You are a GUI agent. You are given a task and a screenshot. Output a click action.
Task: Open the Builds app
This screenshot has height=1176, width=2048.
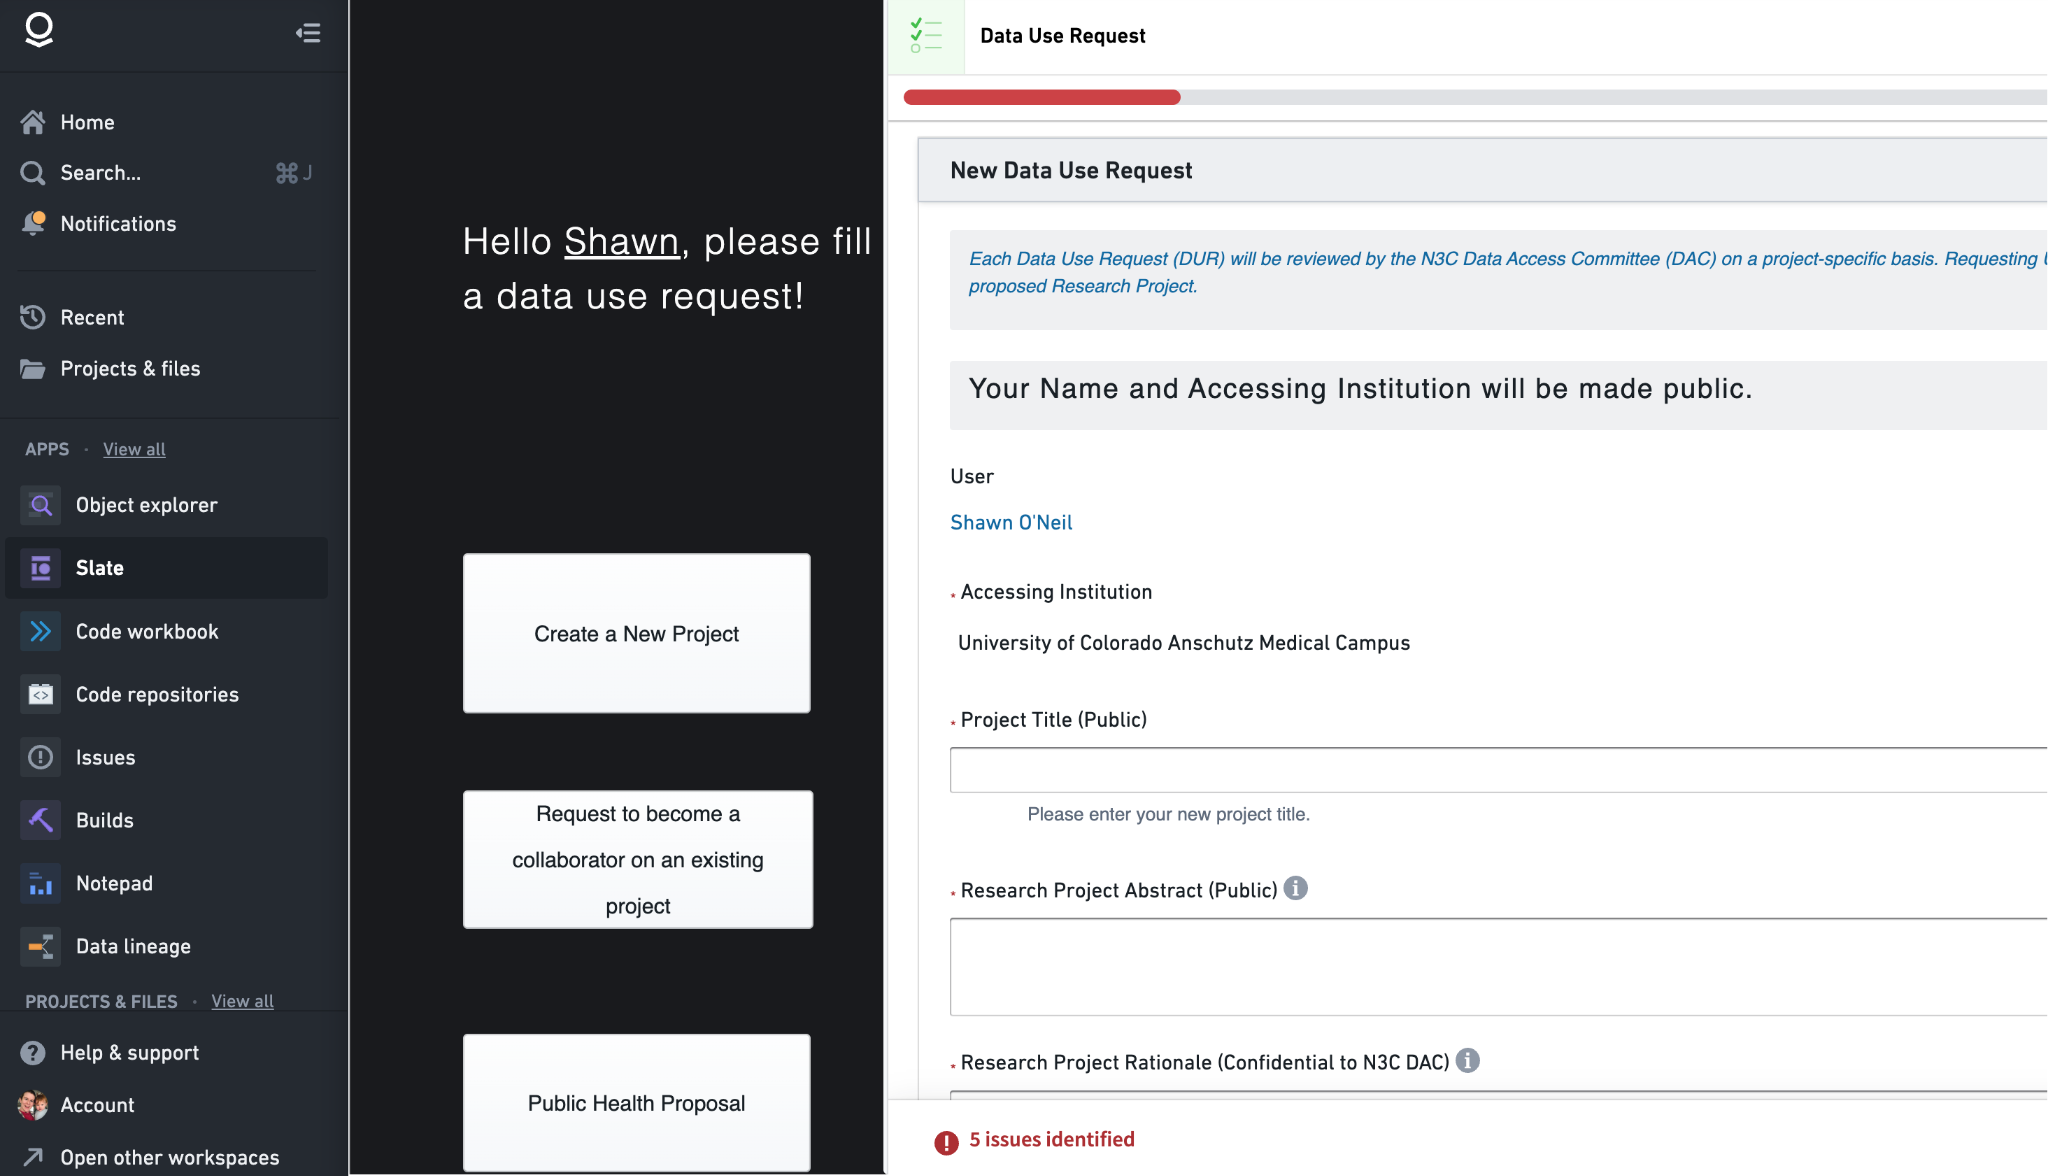[104, 820]
